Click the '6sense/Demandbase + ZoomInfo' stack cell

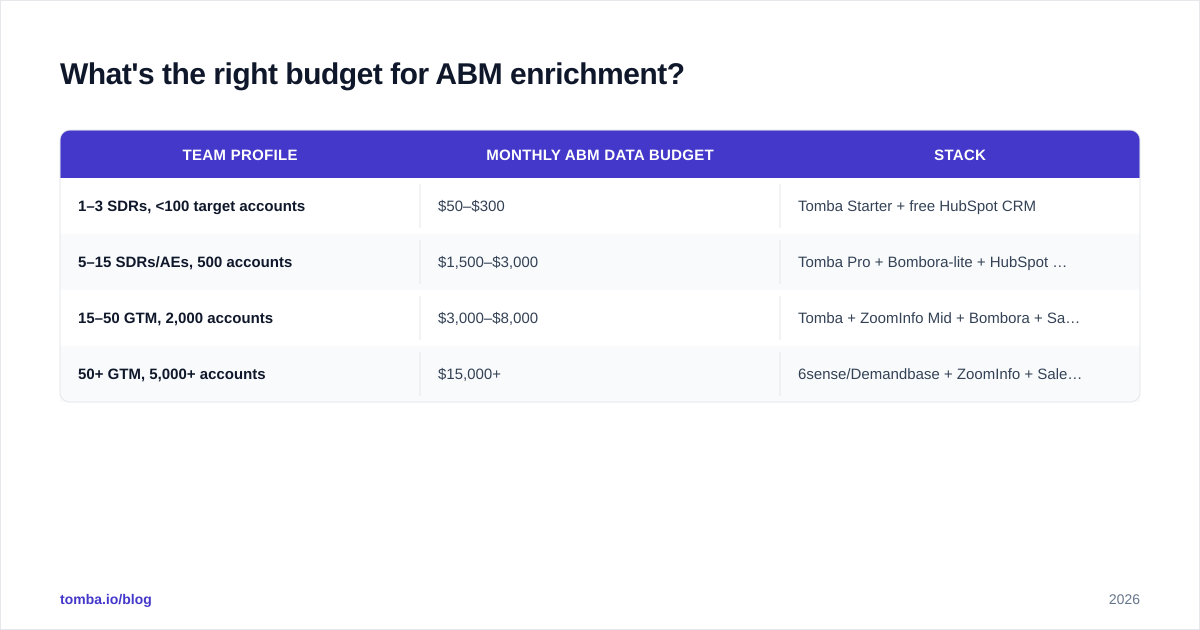(960, 374)
